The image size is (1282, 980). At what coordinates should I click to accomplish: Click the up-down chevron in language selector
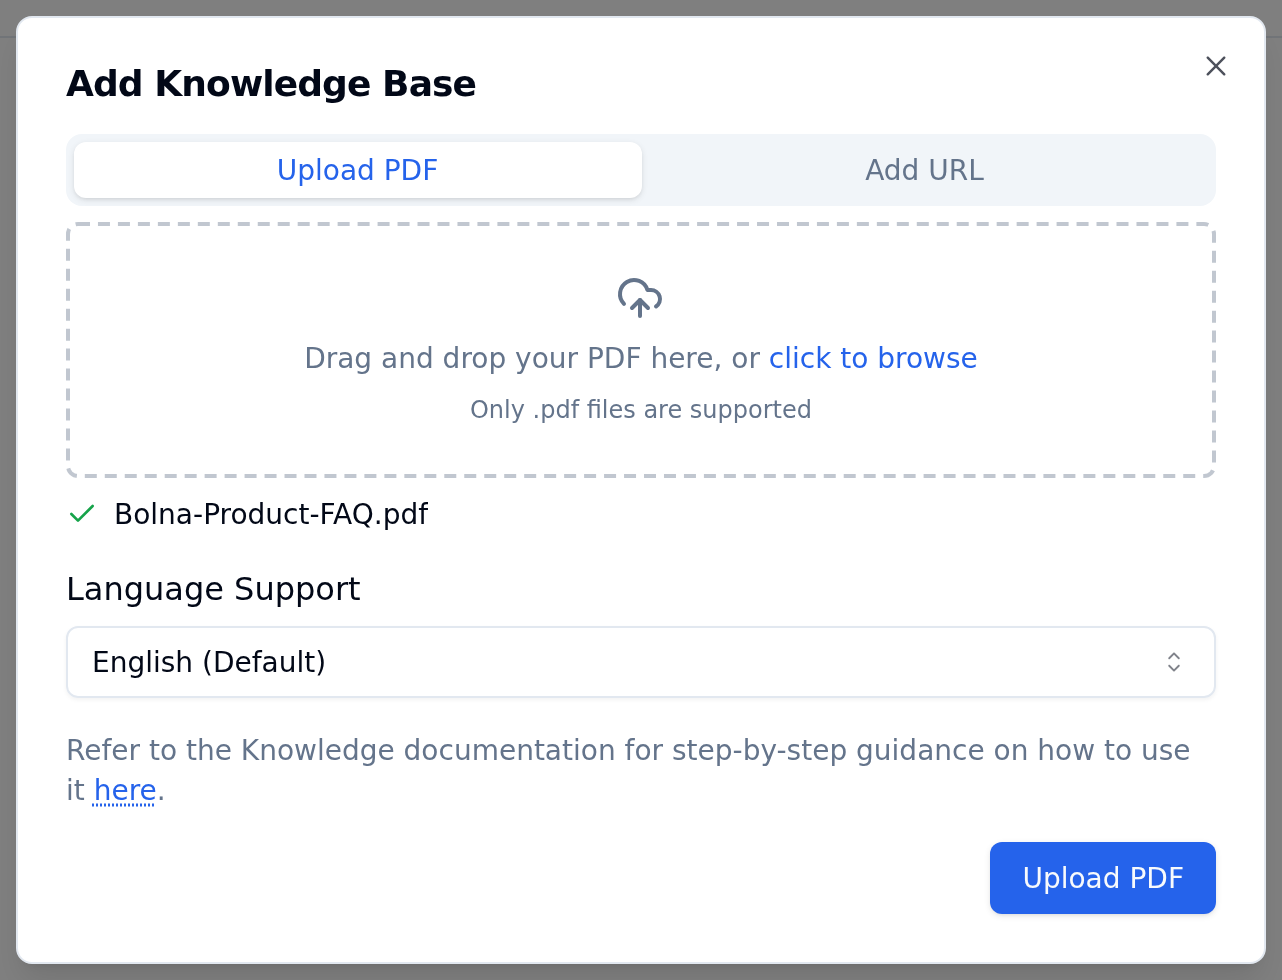point(1174,662)
